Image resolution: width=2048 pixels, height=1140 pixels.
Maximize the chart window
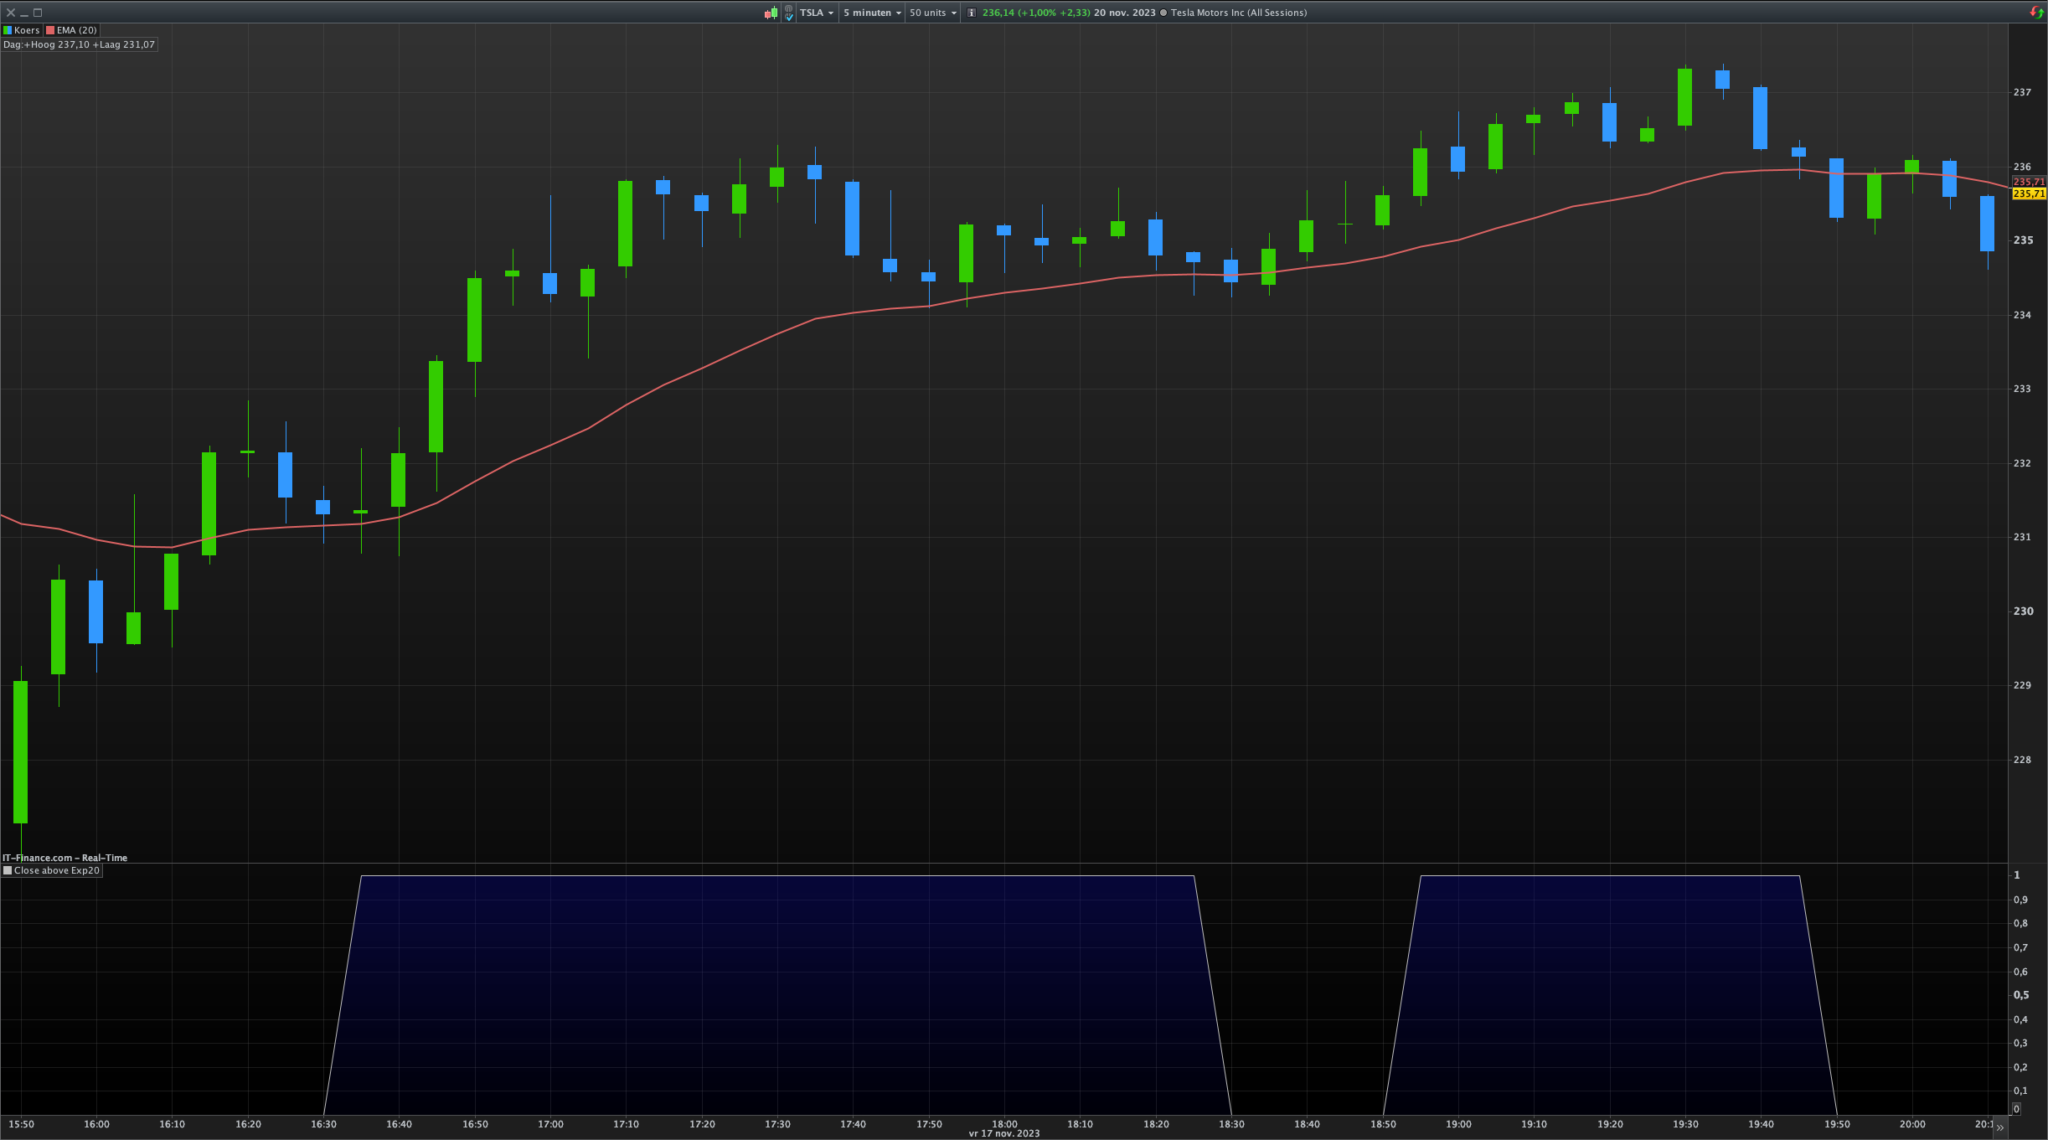coord(38,13)
